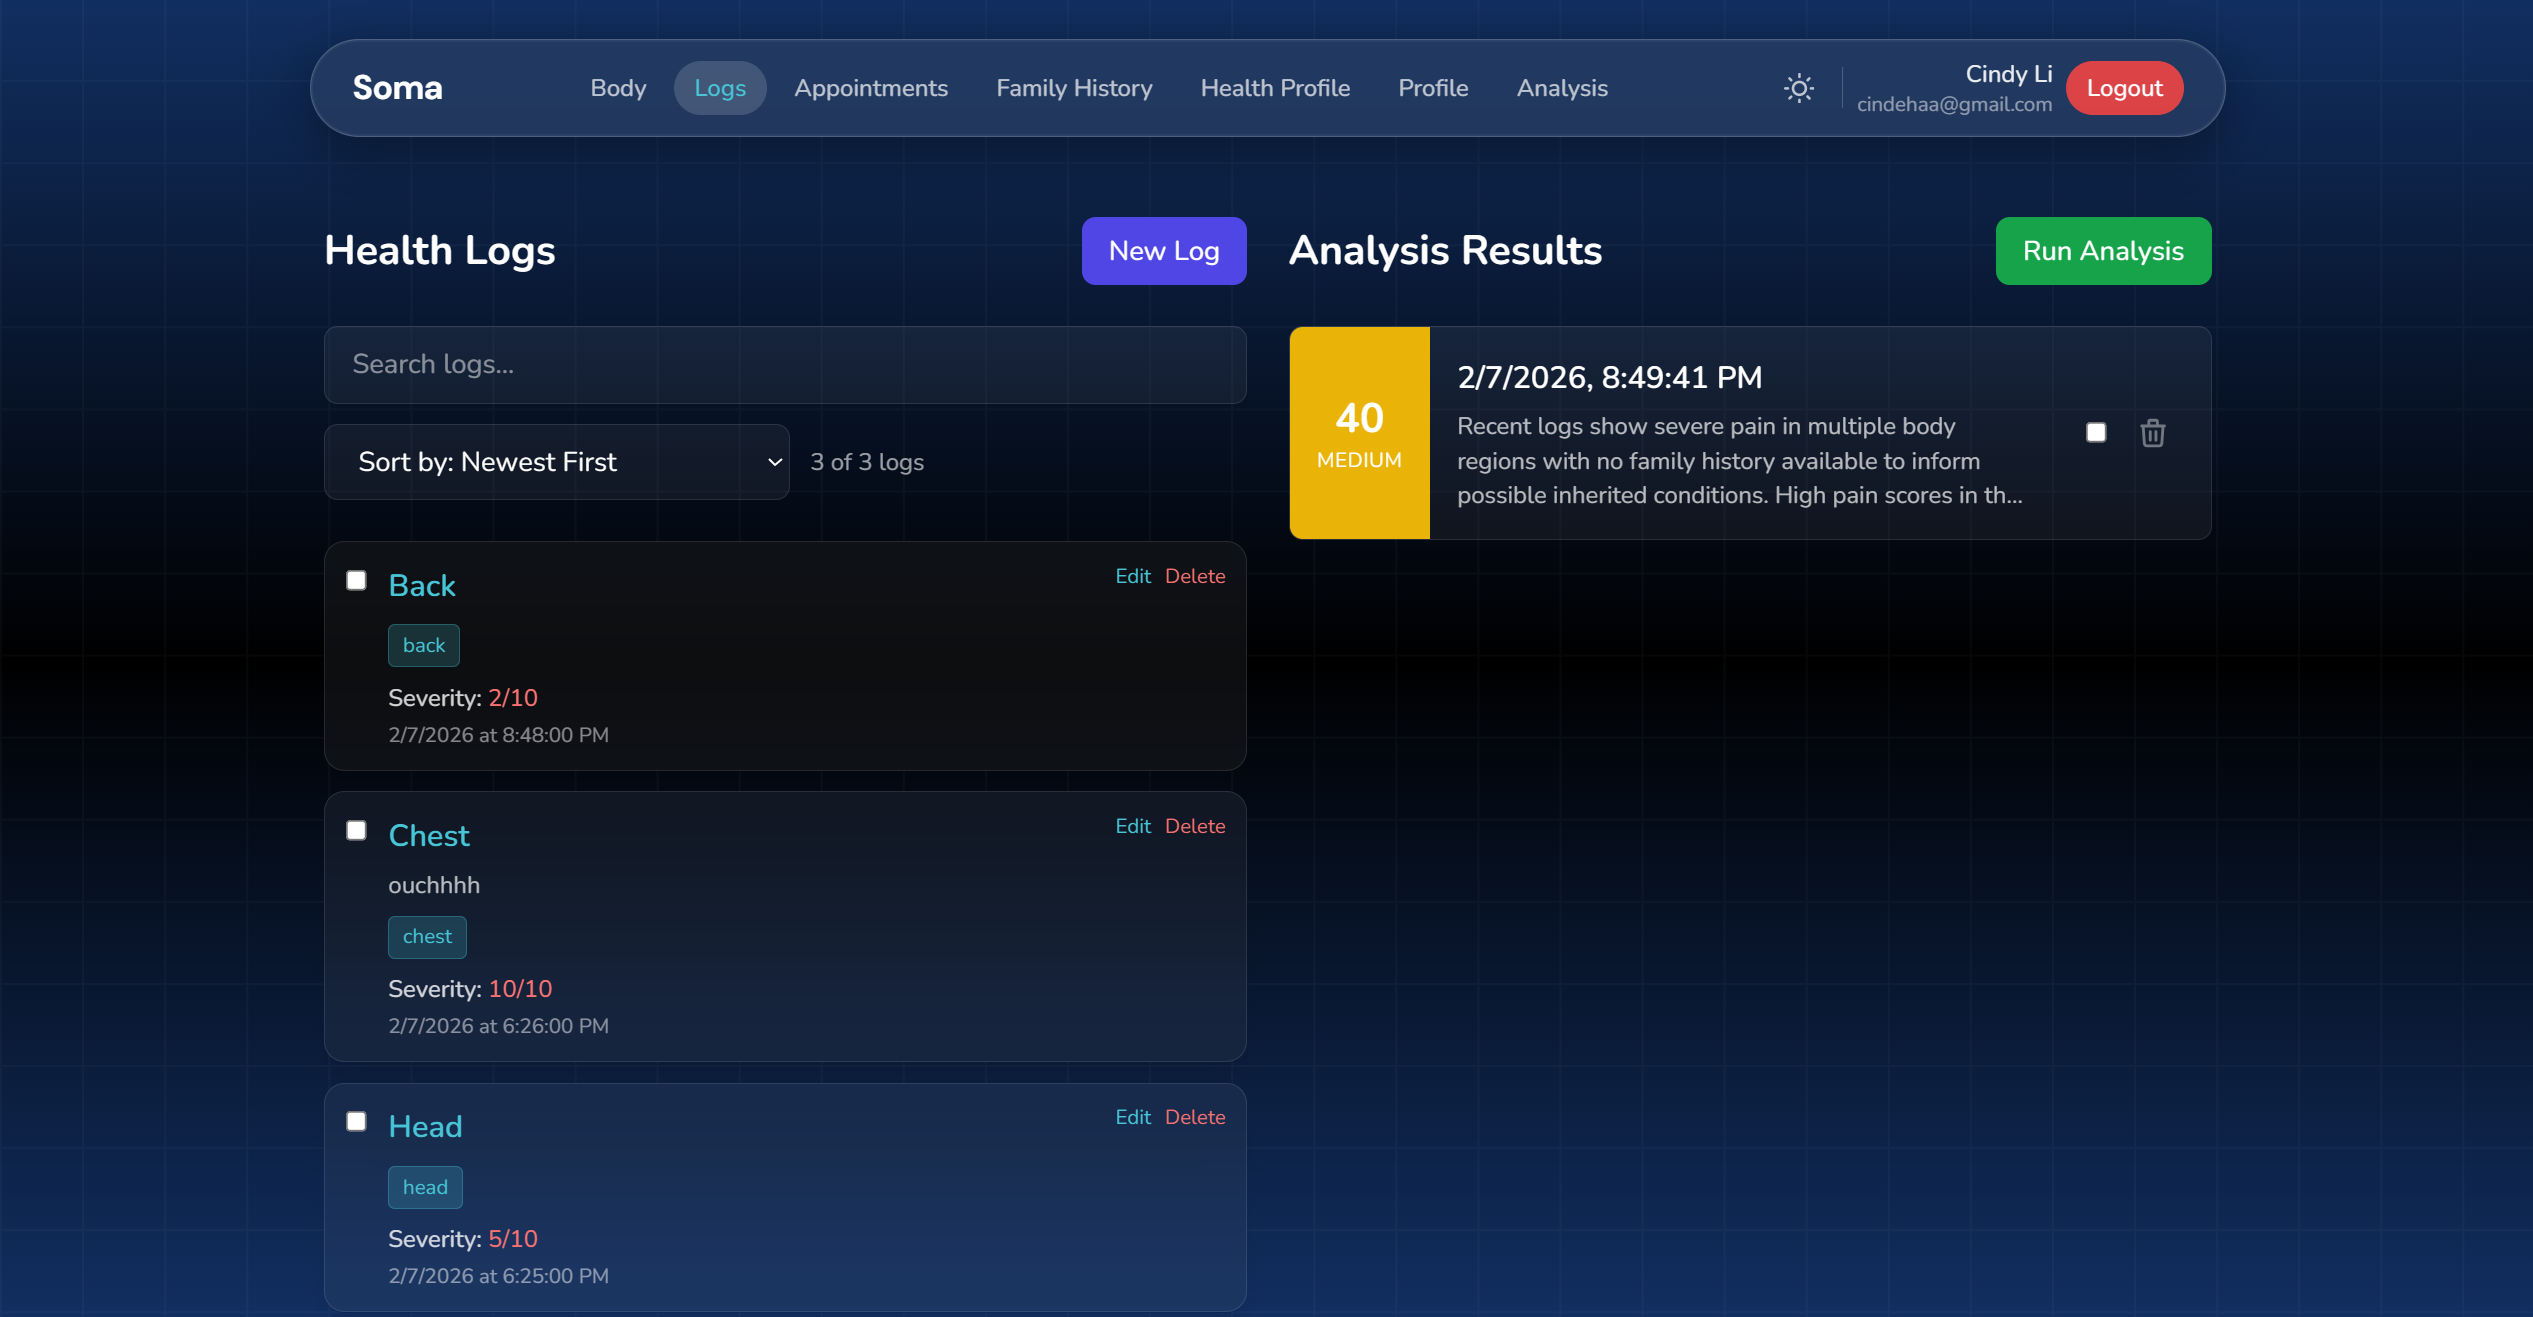Click the Search logs input field

tap(785, 365)
